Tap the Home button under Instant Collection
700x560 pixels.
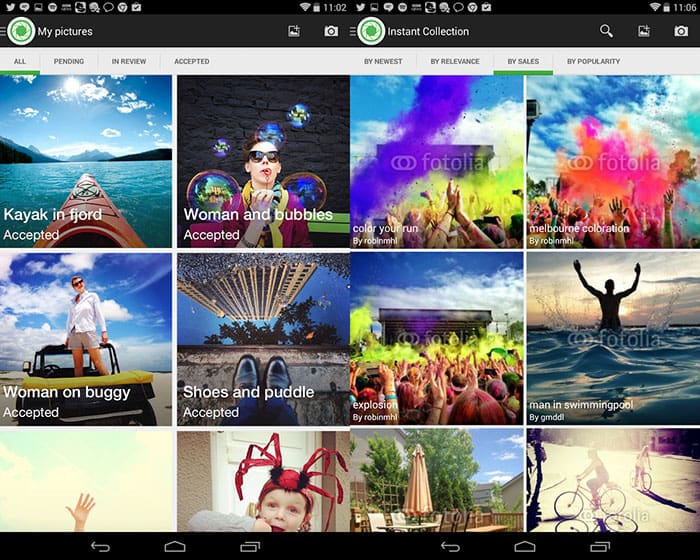525,546
